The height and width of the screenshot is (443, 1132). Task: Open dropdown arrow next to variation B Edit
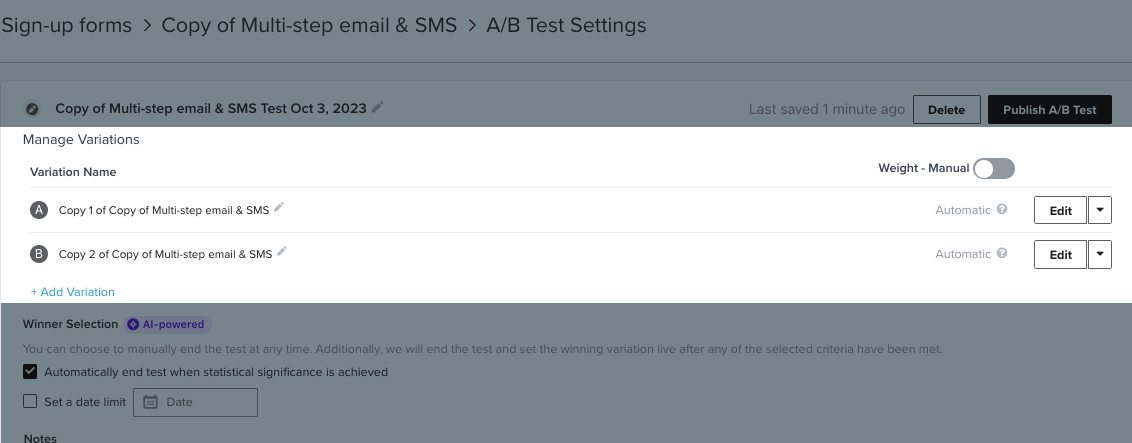1099,254
